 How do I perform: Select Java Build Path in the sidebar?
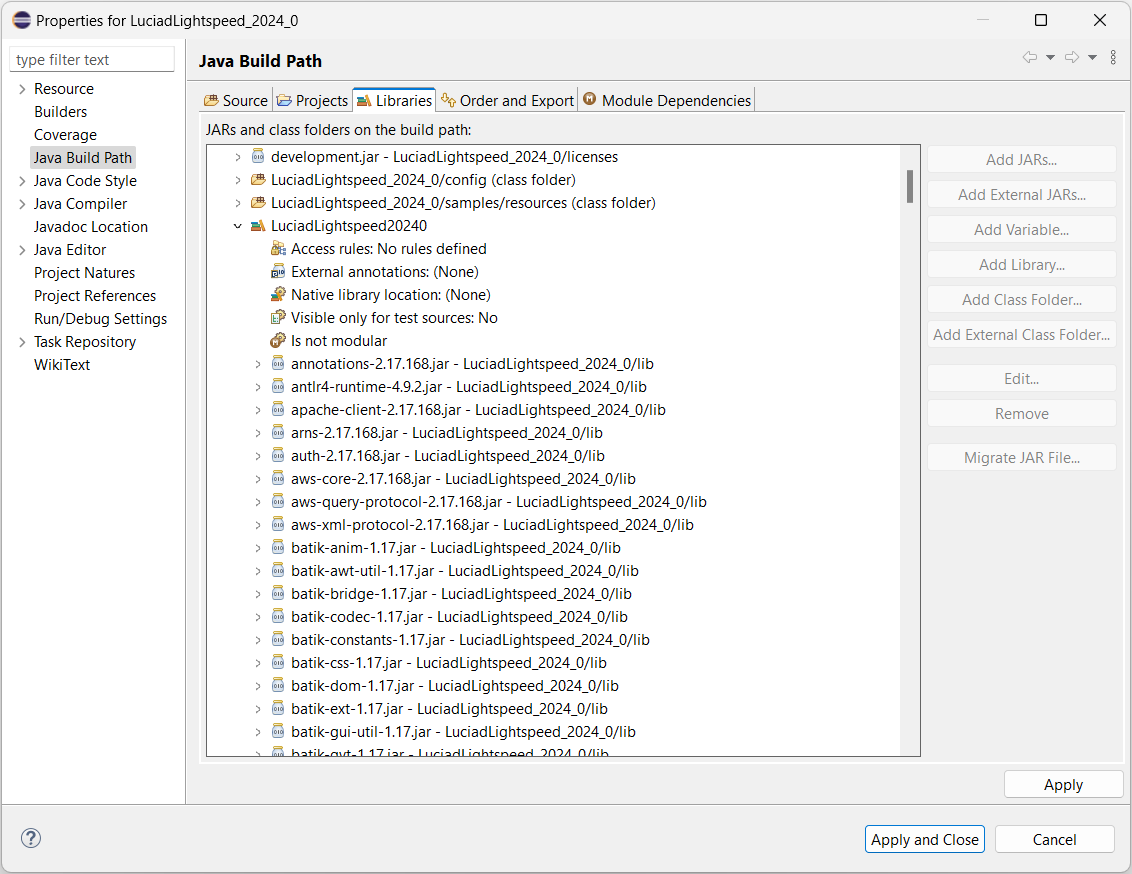coord(83,157)
